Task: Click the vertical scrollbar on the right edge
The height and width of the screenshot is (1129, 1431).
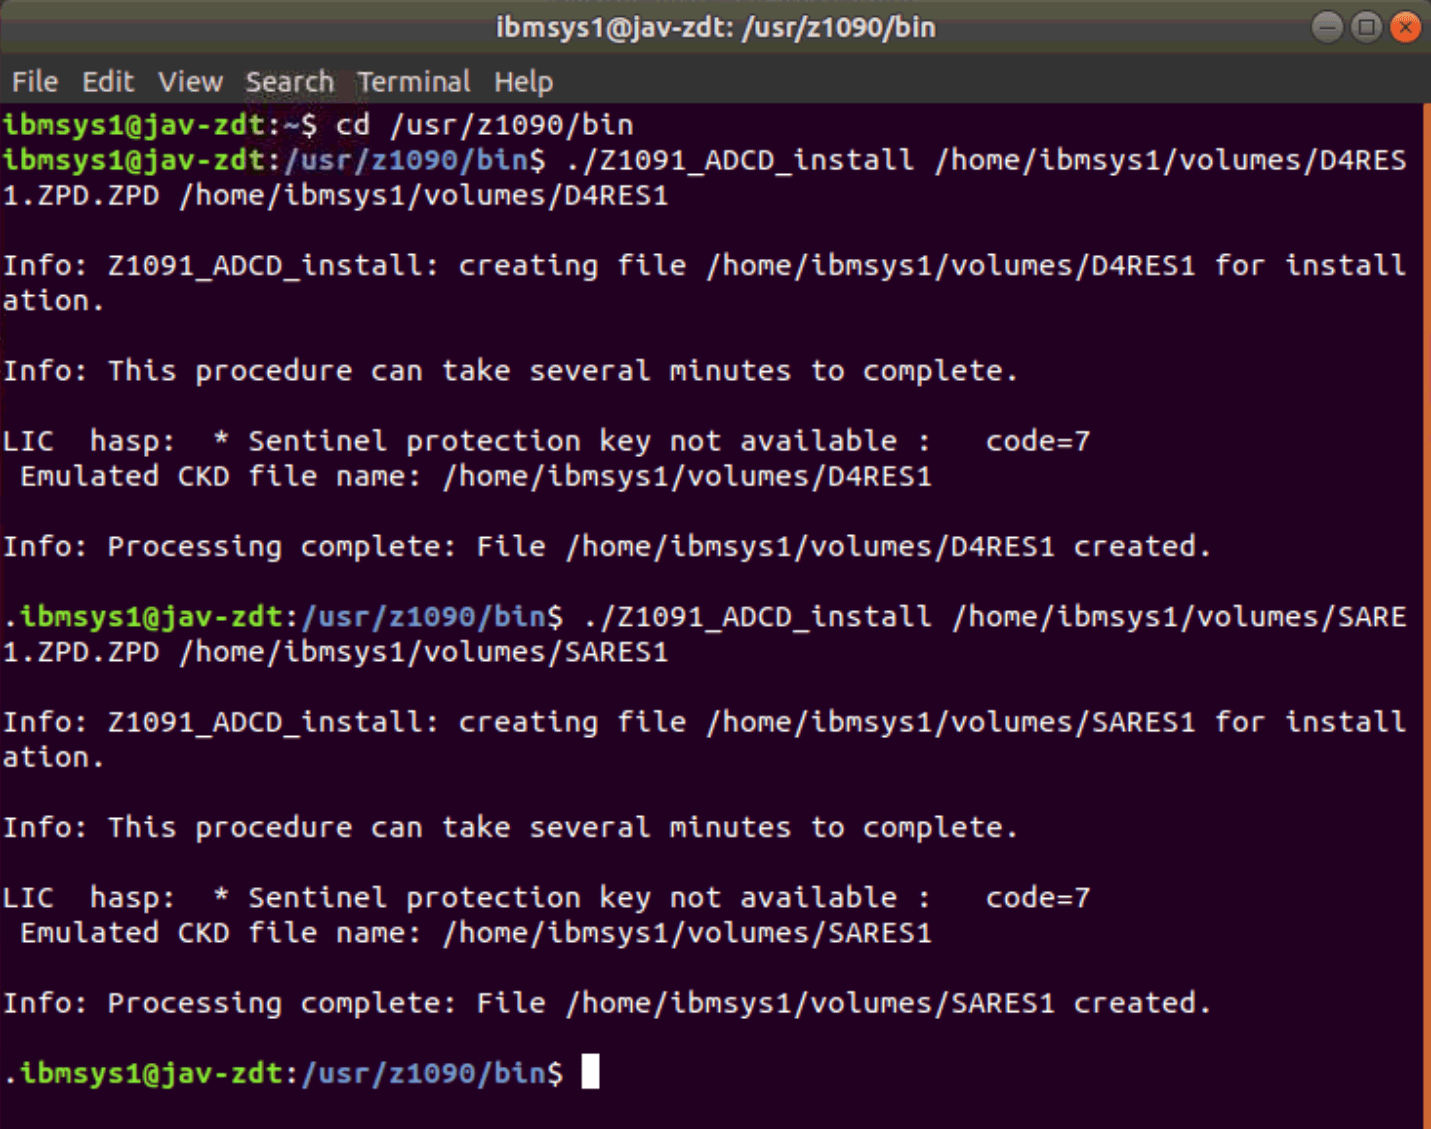Action: tap(1425, 600)
